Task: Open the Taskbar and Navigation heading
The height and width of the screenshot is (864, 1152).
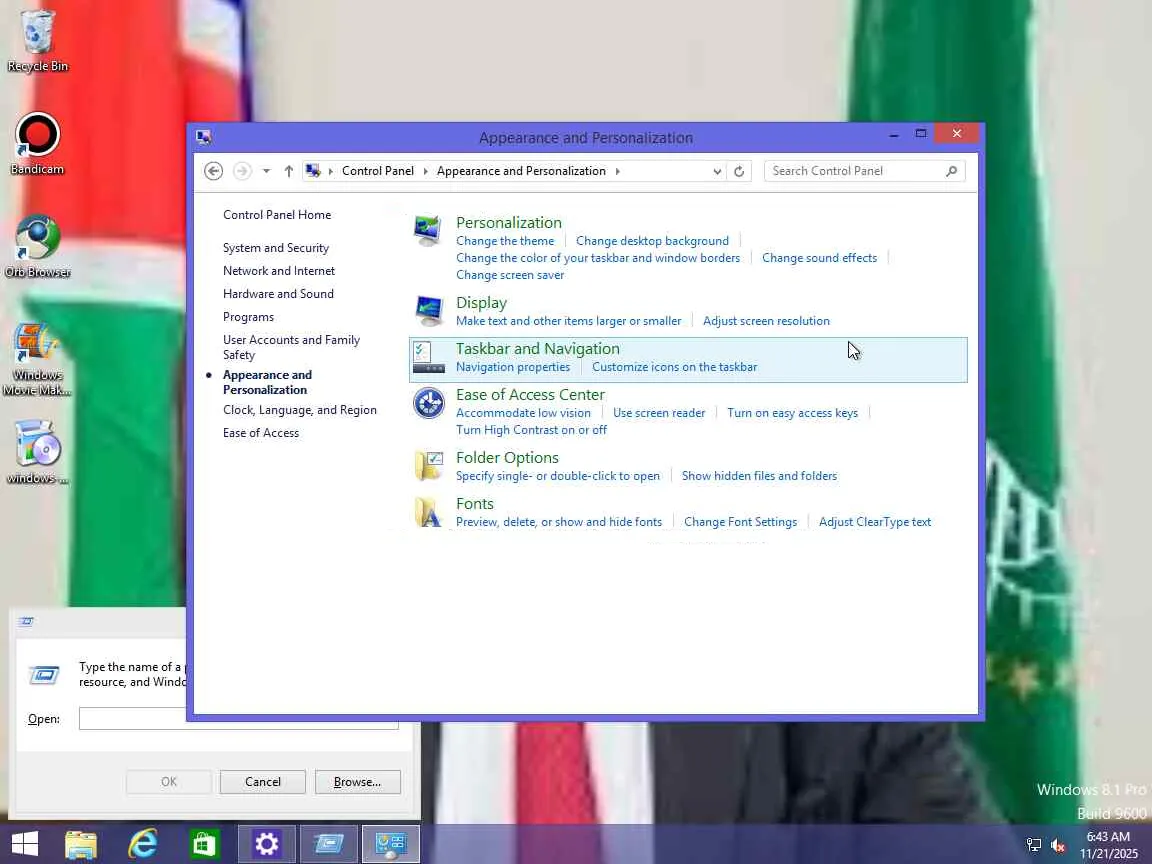Action: [538, 348]
